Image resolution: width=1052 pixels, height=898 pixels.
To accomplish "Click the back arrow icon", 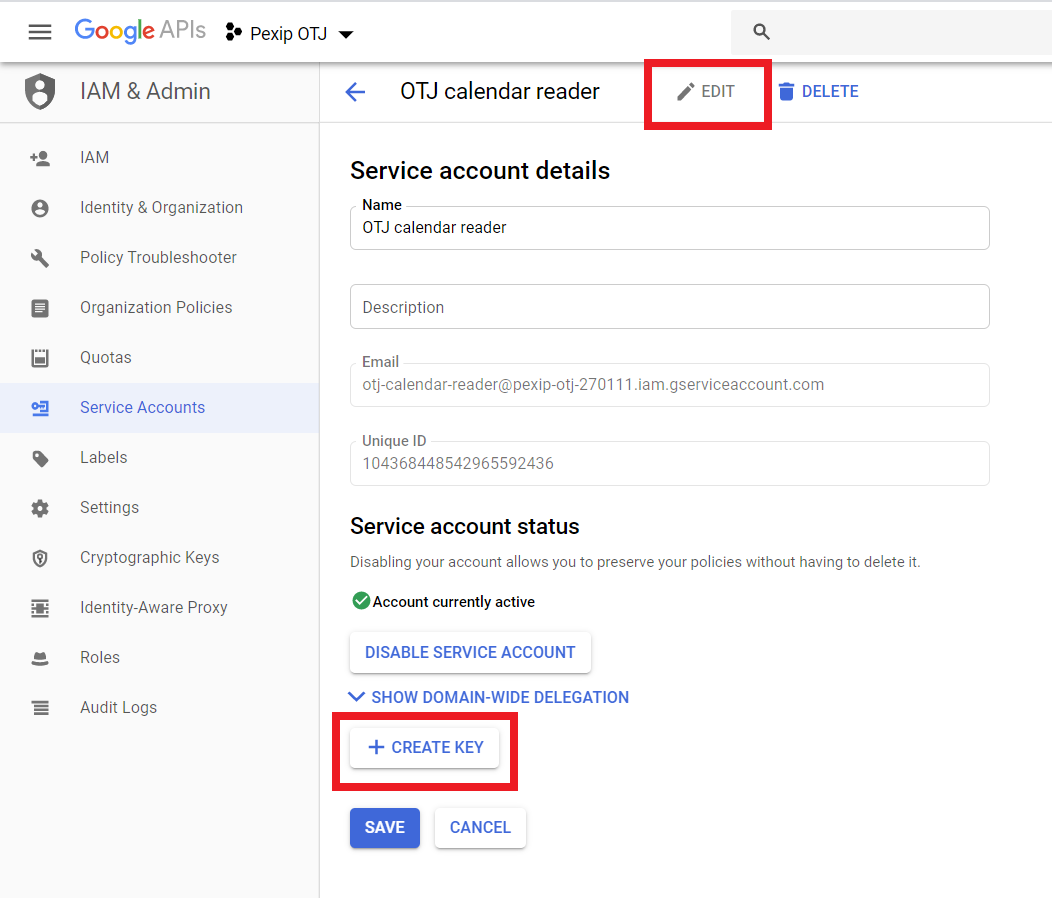I will pyautogui.click(x=355, y=92).
